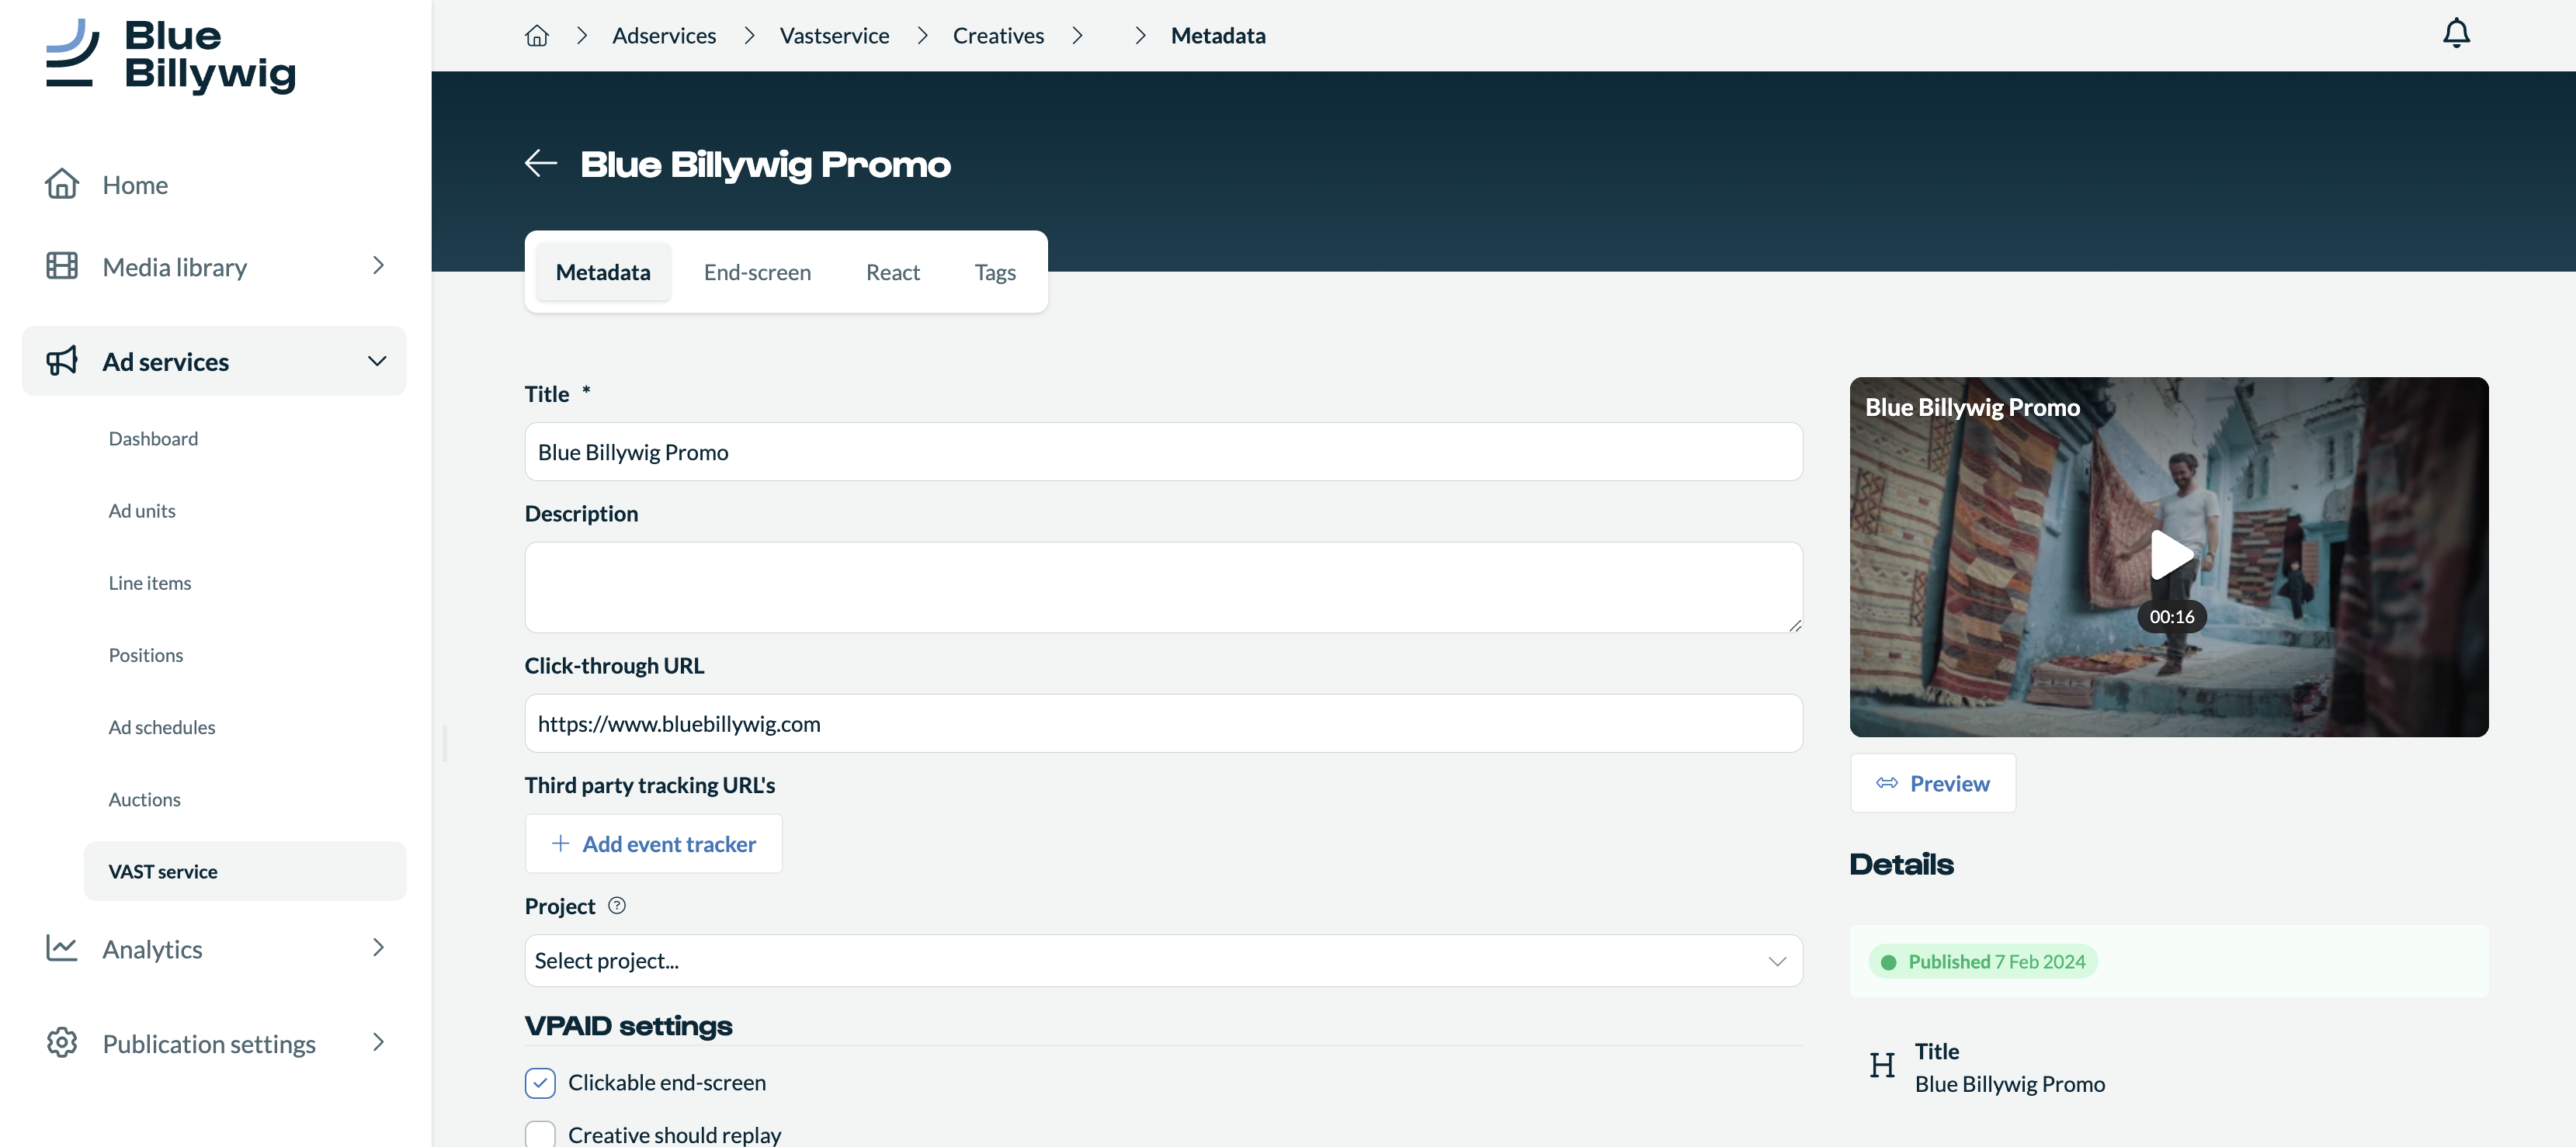Click the description field resize handle
Screen dimensions: 2576x1147
tap(1795, 626)
